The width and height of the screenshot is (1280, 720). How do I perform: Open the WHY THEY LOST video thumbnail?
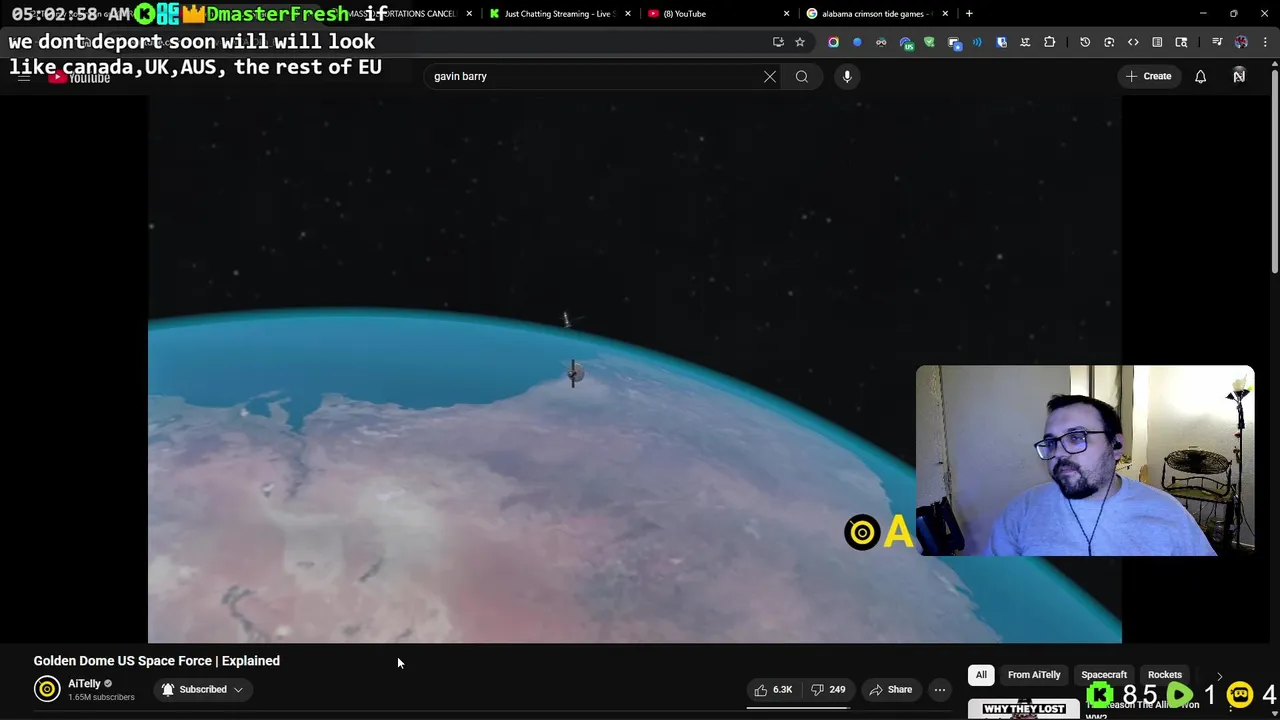pyautogui.click(x=1023, y=708)
